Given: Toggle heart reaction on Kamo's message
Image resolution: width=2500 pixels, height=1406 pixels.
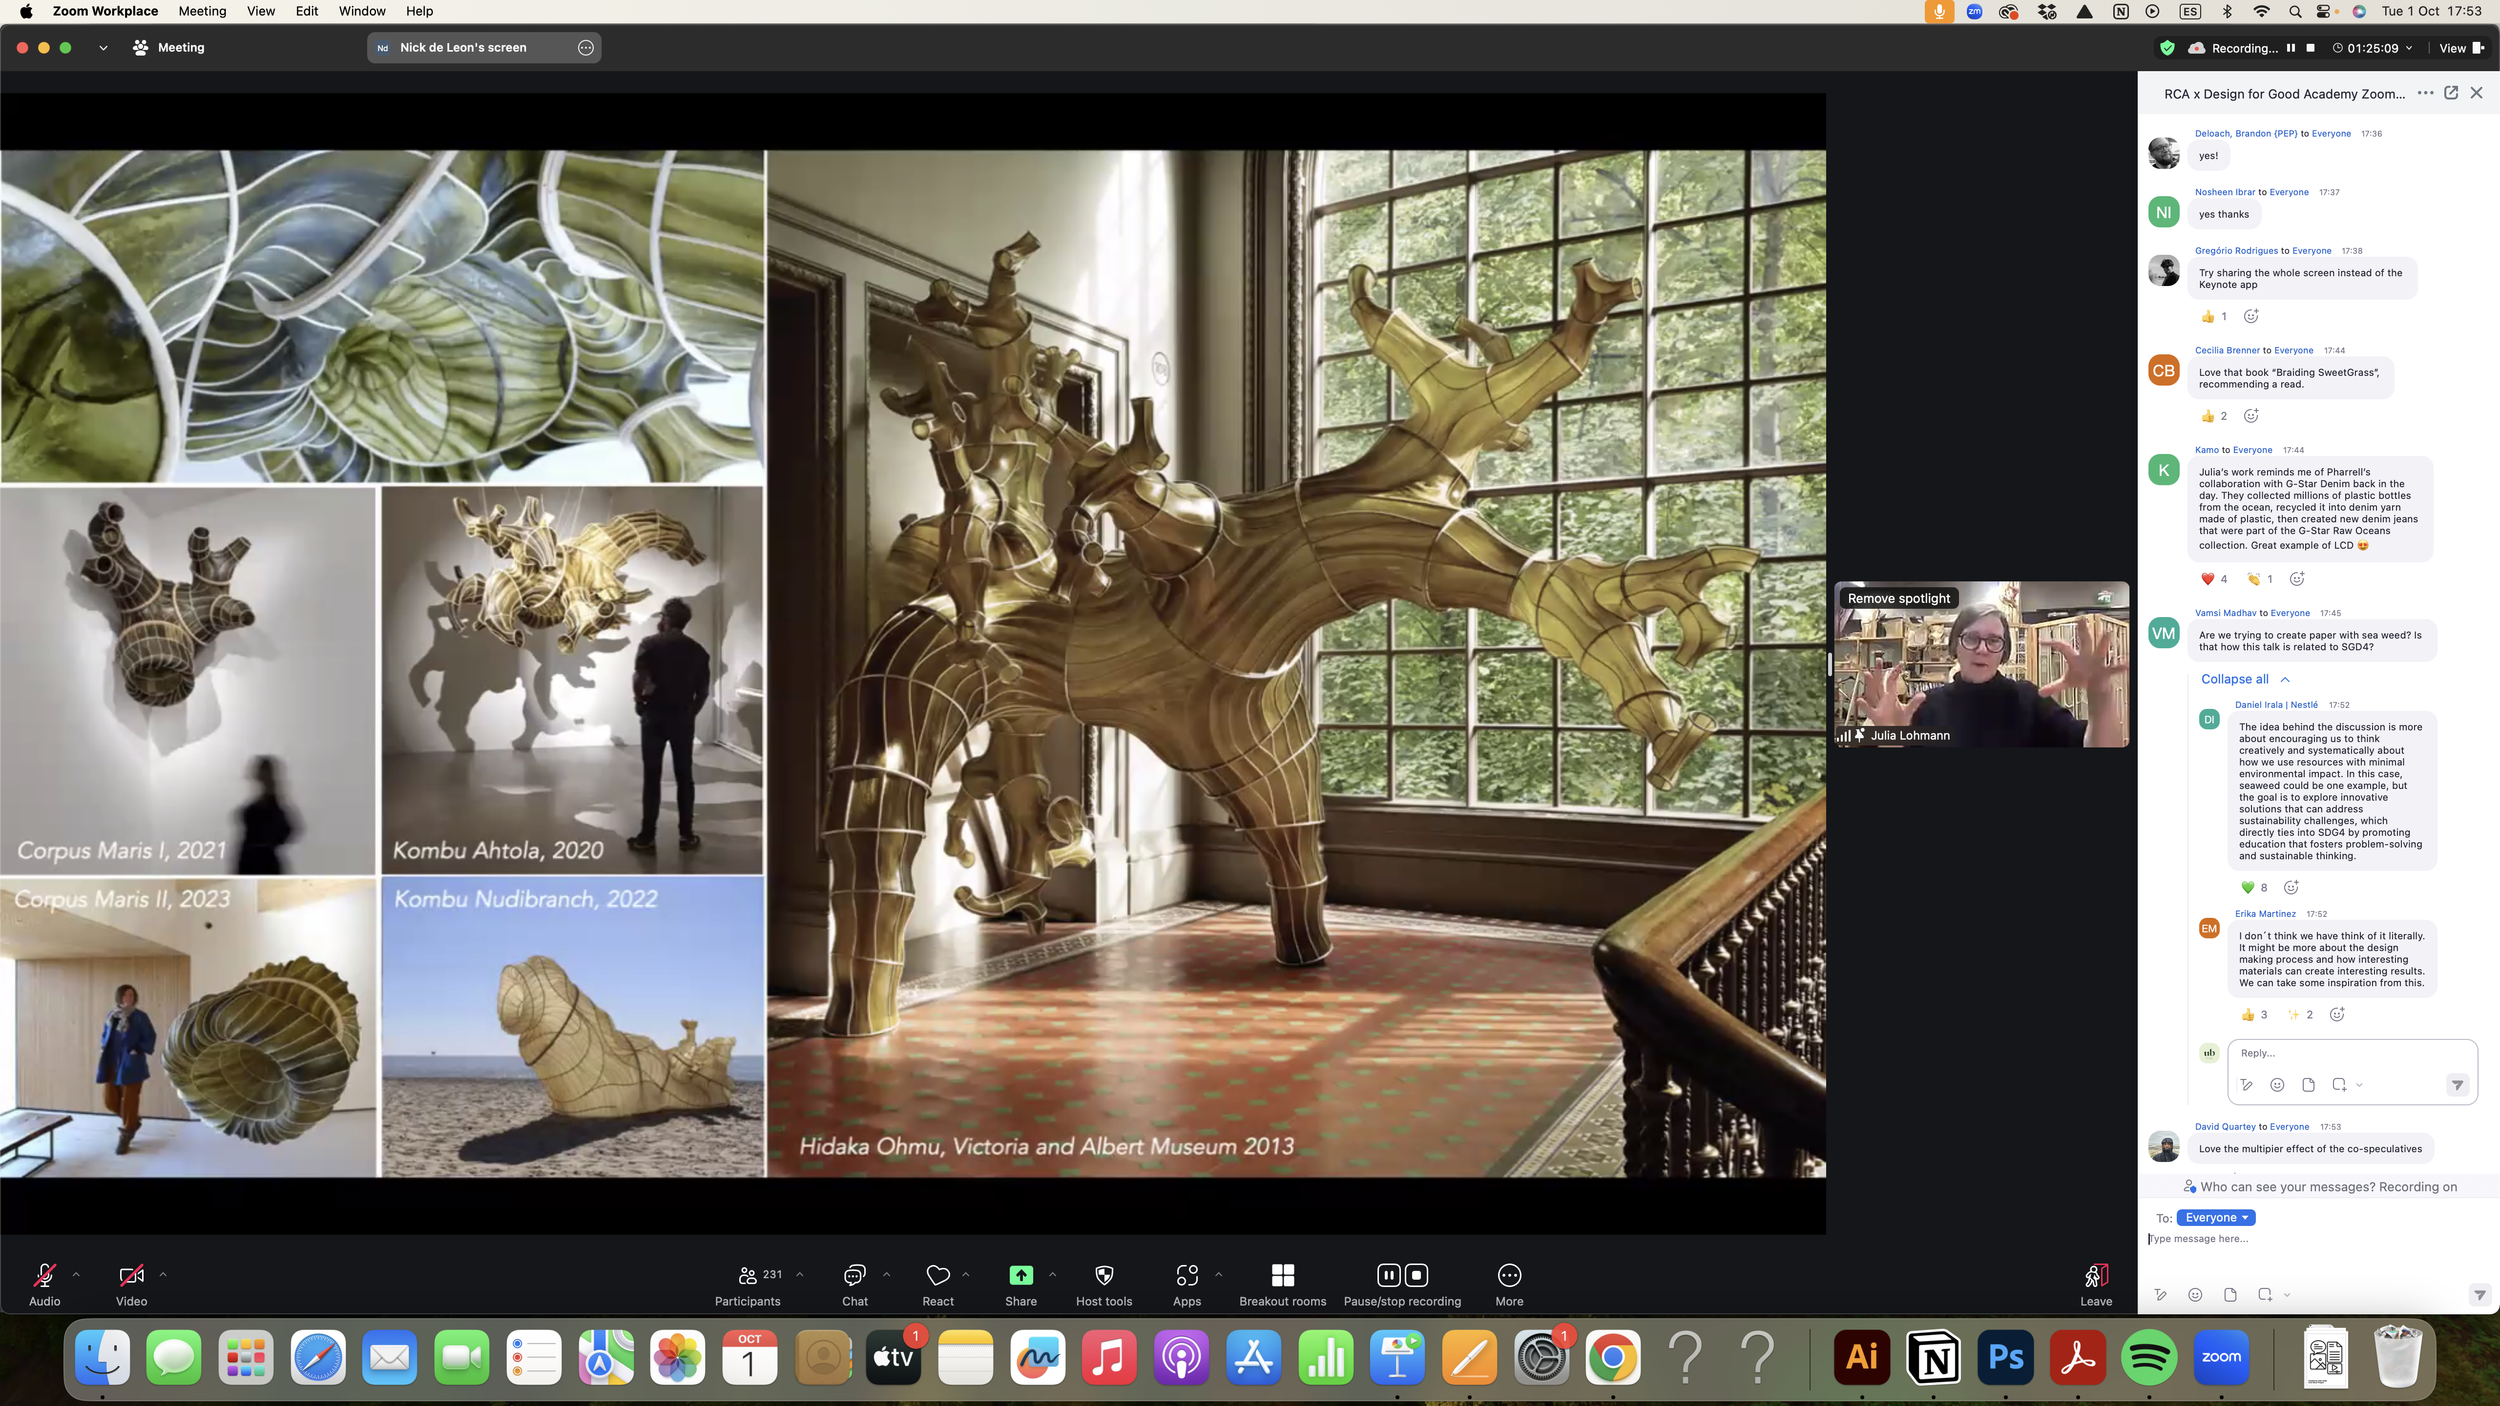Looking at the screenshot, I should [2213, 579].
